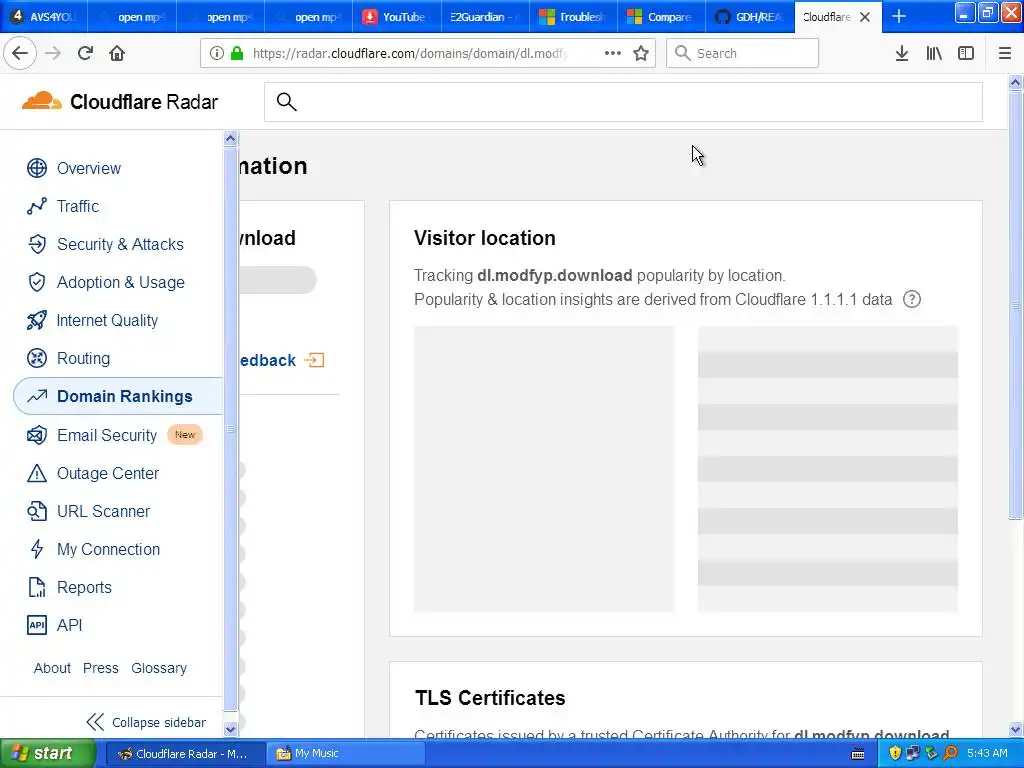Open the Press link
This screenshot has height=768, width=1024.
coord(101,668)
